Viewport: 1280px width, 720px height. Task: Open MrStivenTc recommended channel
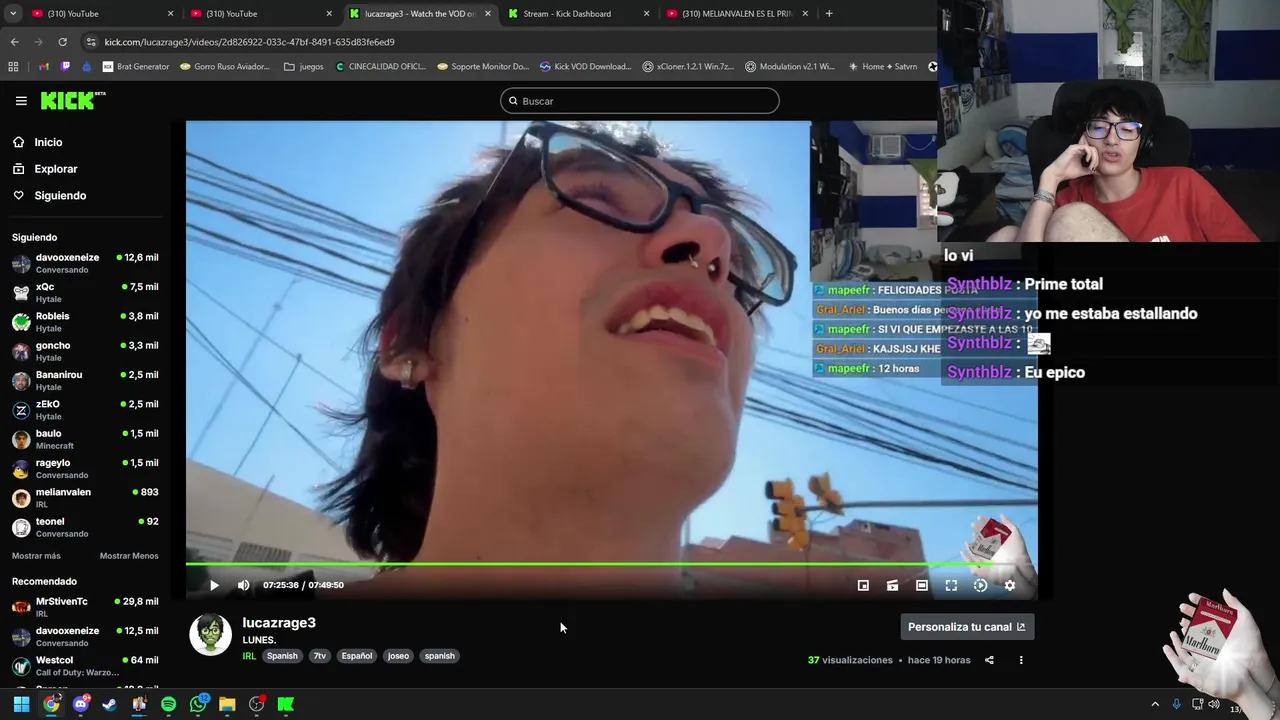[x=85, y=607]
